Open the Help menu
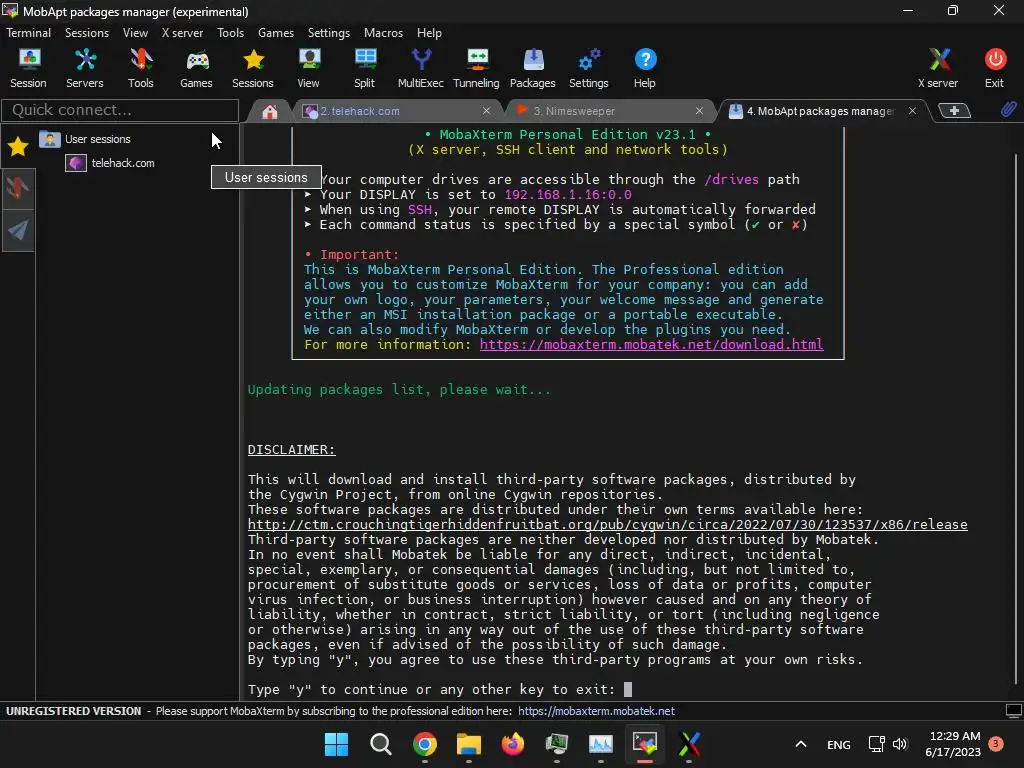This screenshot has width=1024, height=768. click(x=429, y=33)
